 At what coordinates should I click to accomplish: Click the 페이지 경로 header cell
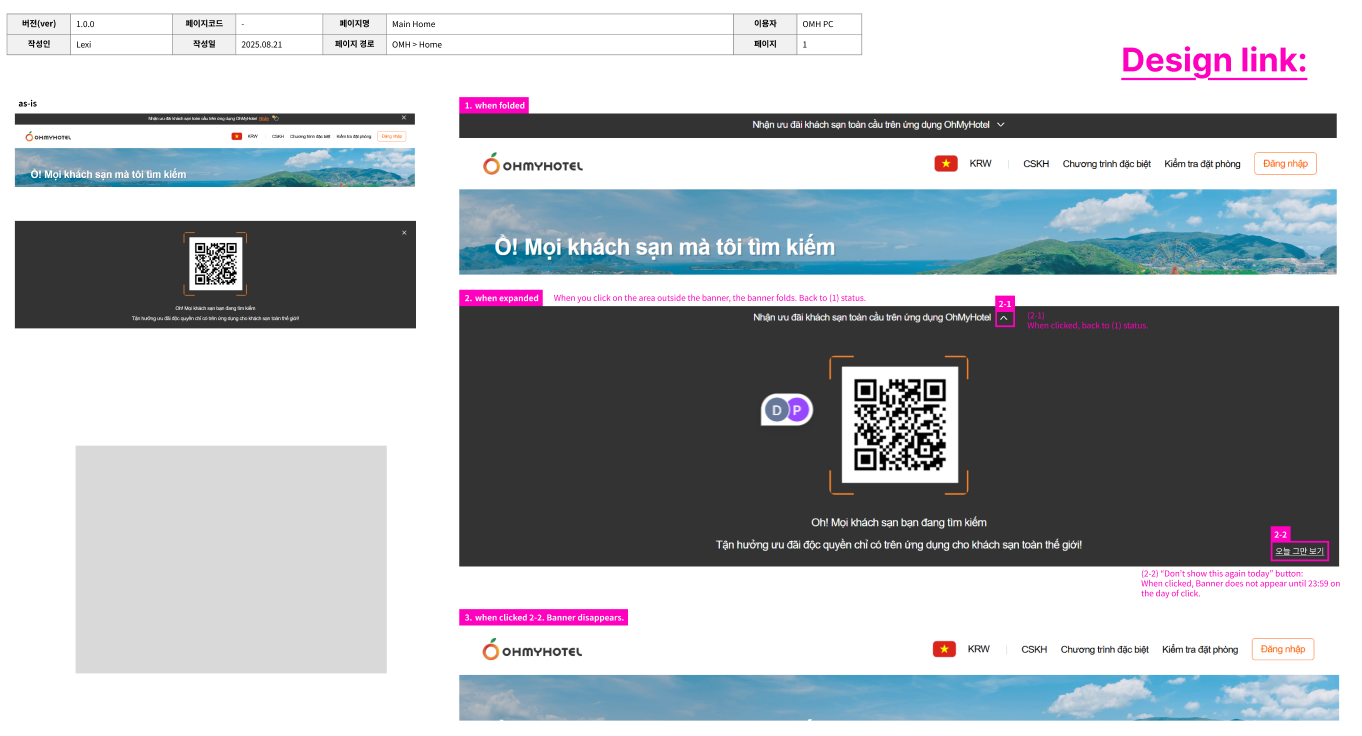pos(355,44)
